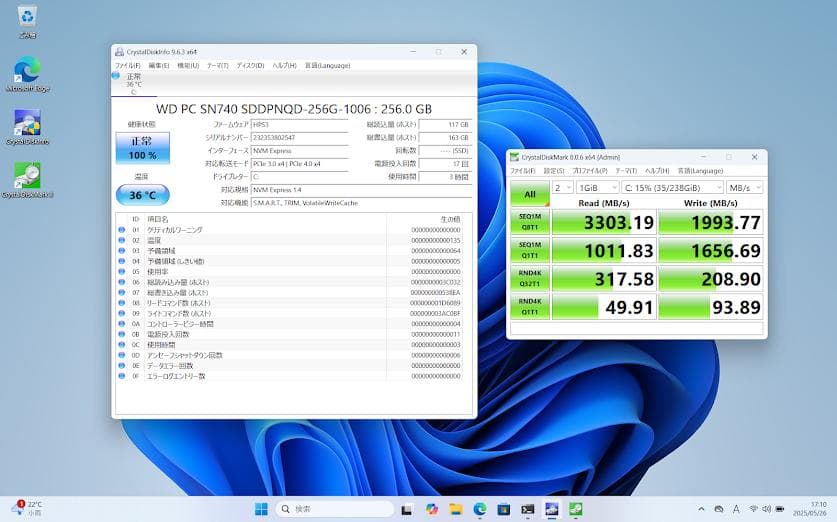Run the SEQ1M Q1T1 benchmark
The width and height of the screenshot is (837, 522).
pos(530,250)
